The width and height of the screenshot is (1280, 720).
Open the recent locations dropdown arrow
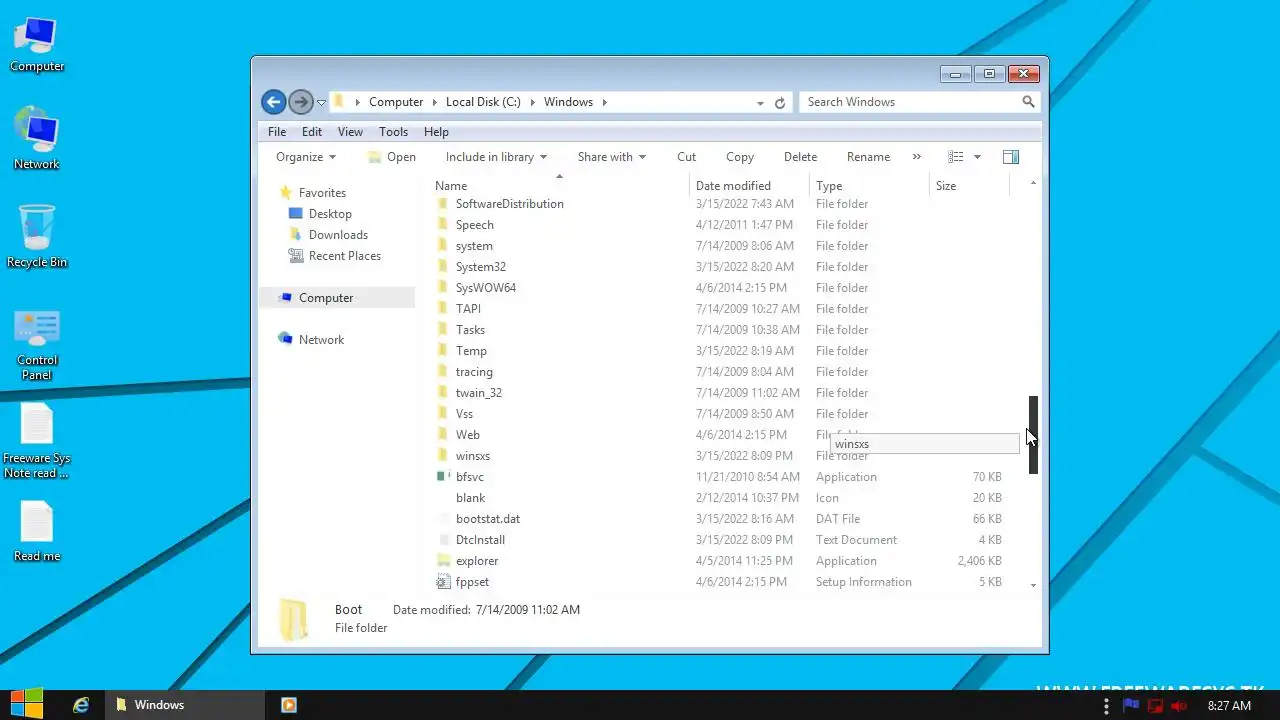[x=322, y=103]
